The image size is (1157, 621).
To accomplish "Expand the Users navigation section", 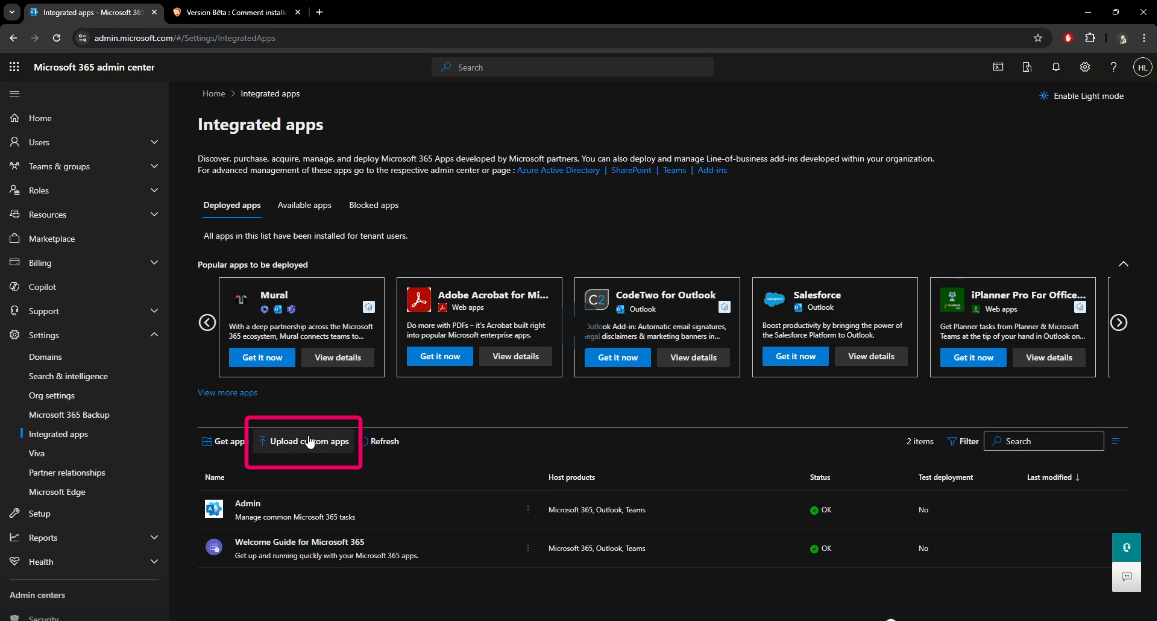I will [x=154, y=142].
